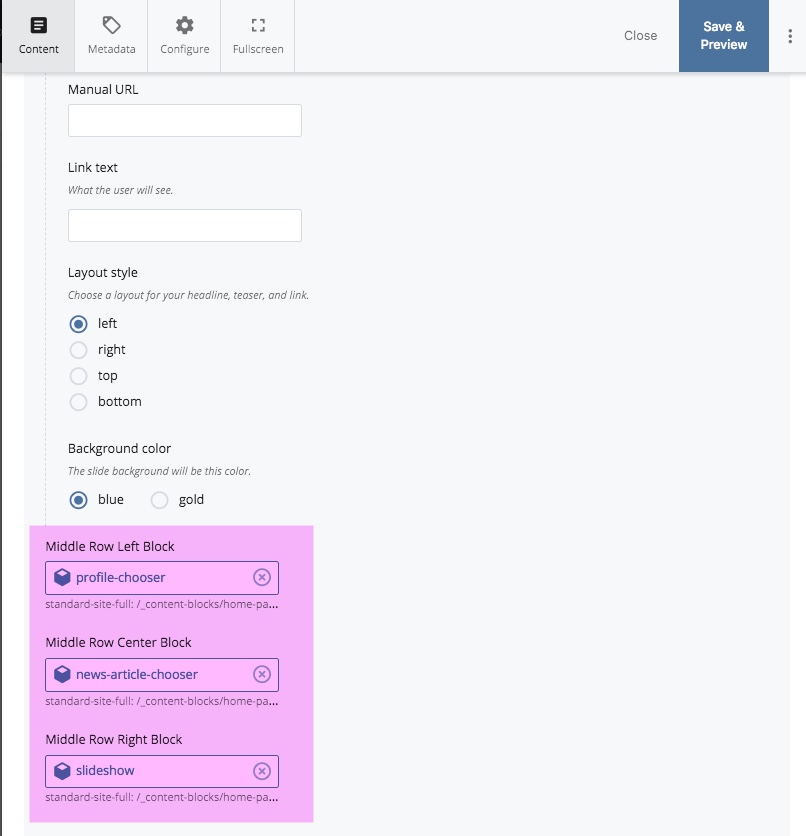Click the 'Manual URL' label
The width and height of the screenshot is (806, 836).
103,90
